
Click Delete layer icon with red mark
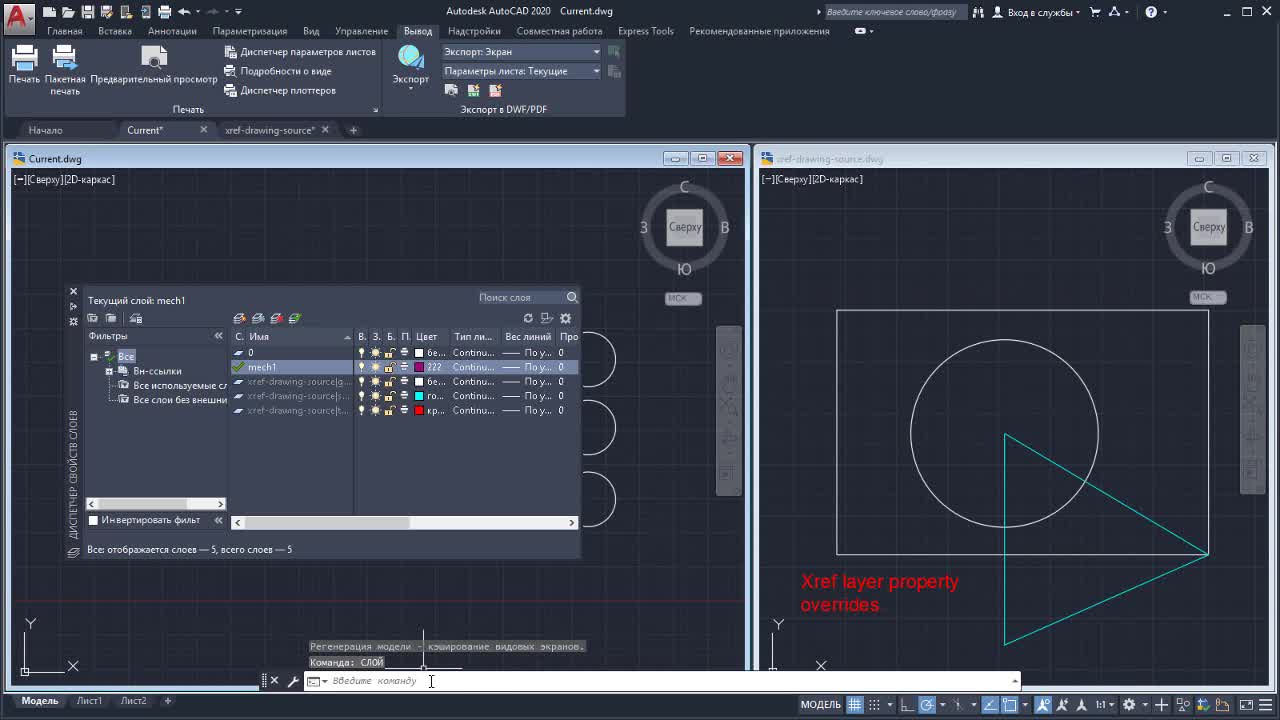coord(277,318)
